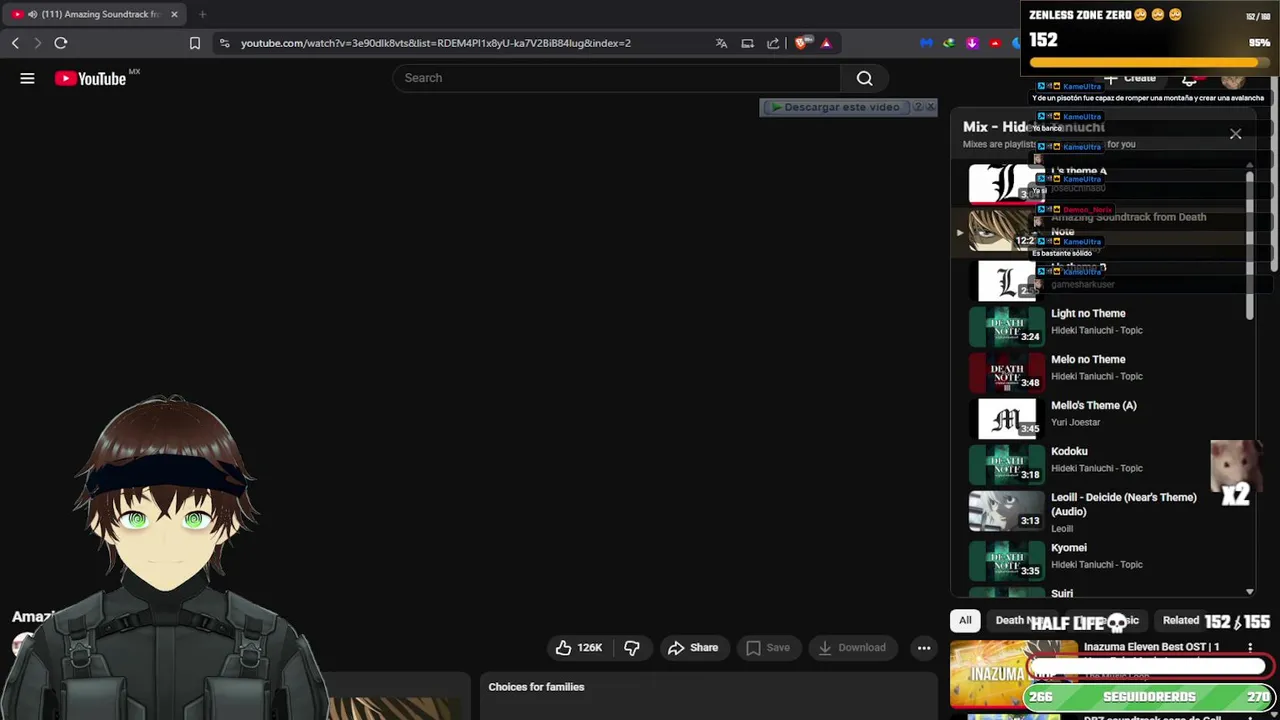Open the site settings icon beside URL
The image size is (1280, 720).
click(224, 43)
